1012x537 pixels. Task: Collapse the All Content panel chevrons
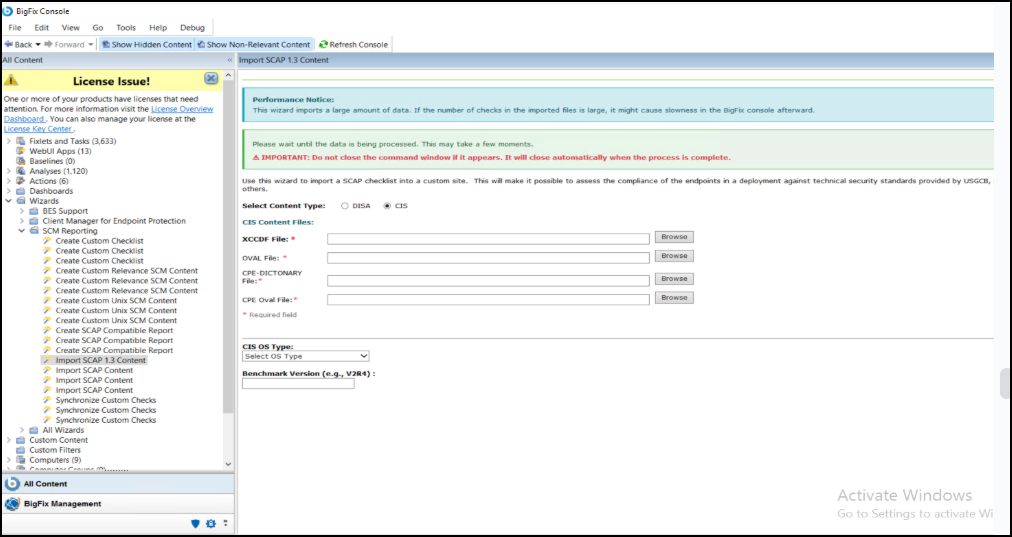(230, 60)
